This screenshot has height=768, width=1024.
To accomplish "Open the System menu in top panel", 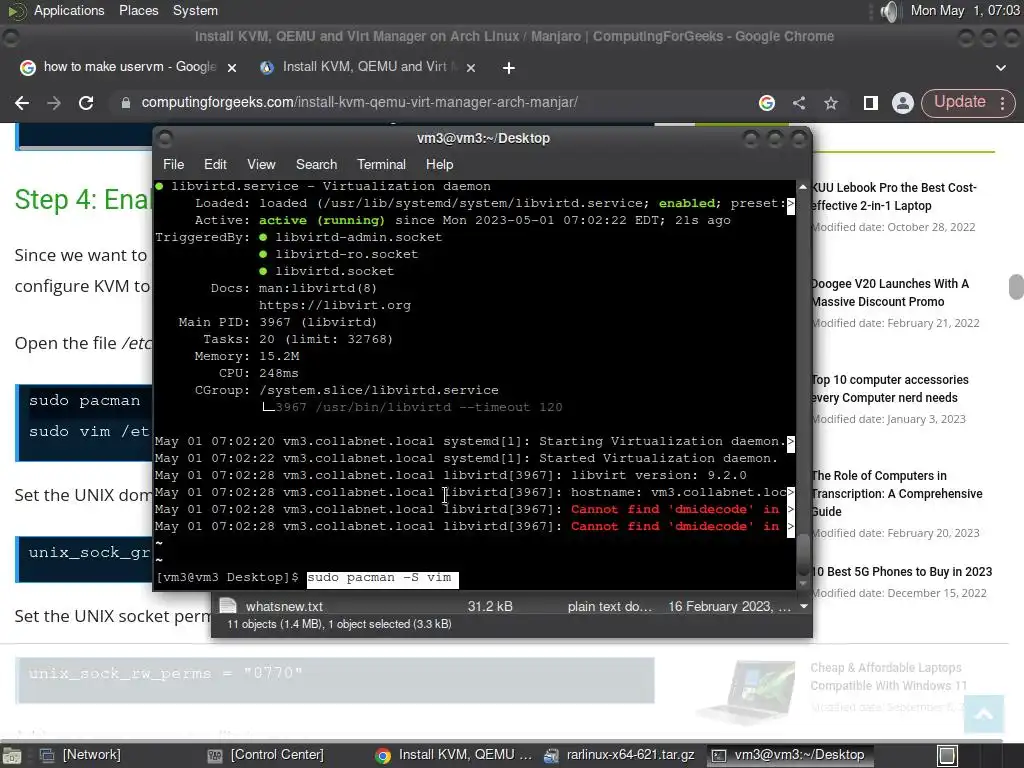I will [195, 10].
